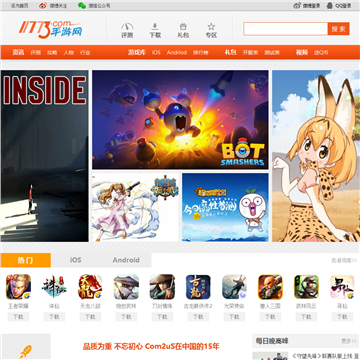Viewport: 360px width, 360px height.
Task: Open the 兽人三国 game icon
Action: tap(270, 287)
